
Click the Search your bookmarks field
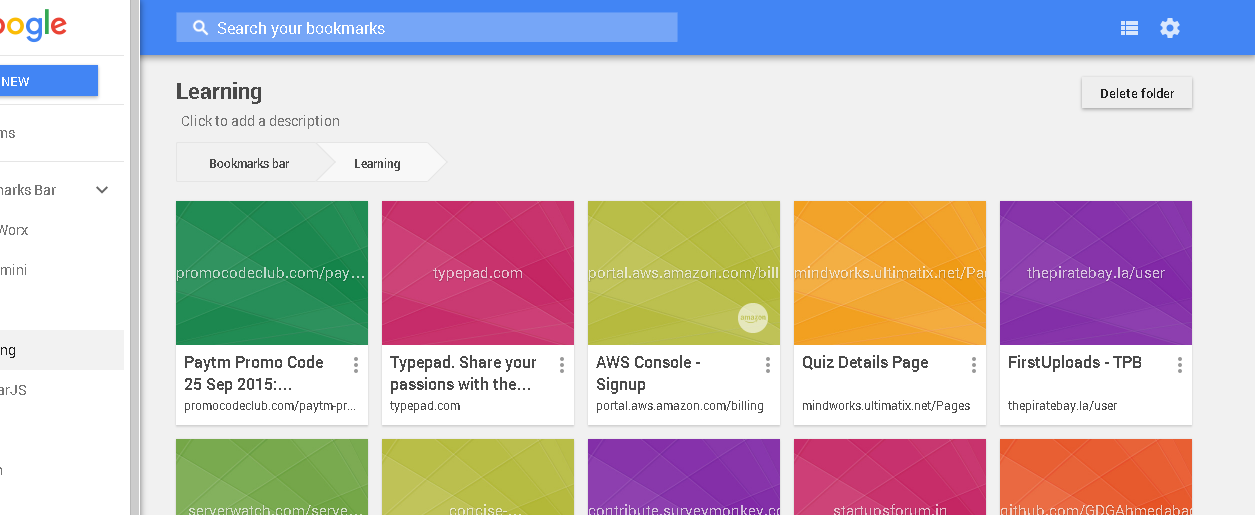[x=427, y=28]
